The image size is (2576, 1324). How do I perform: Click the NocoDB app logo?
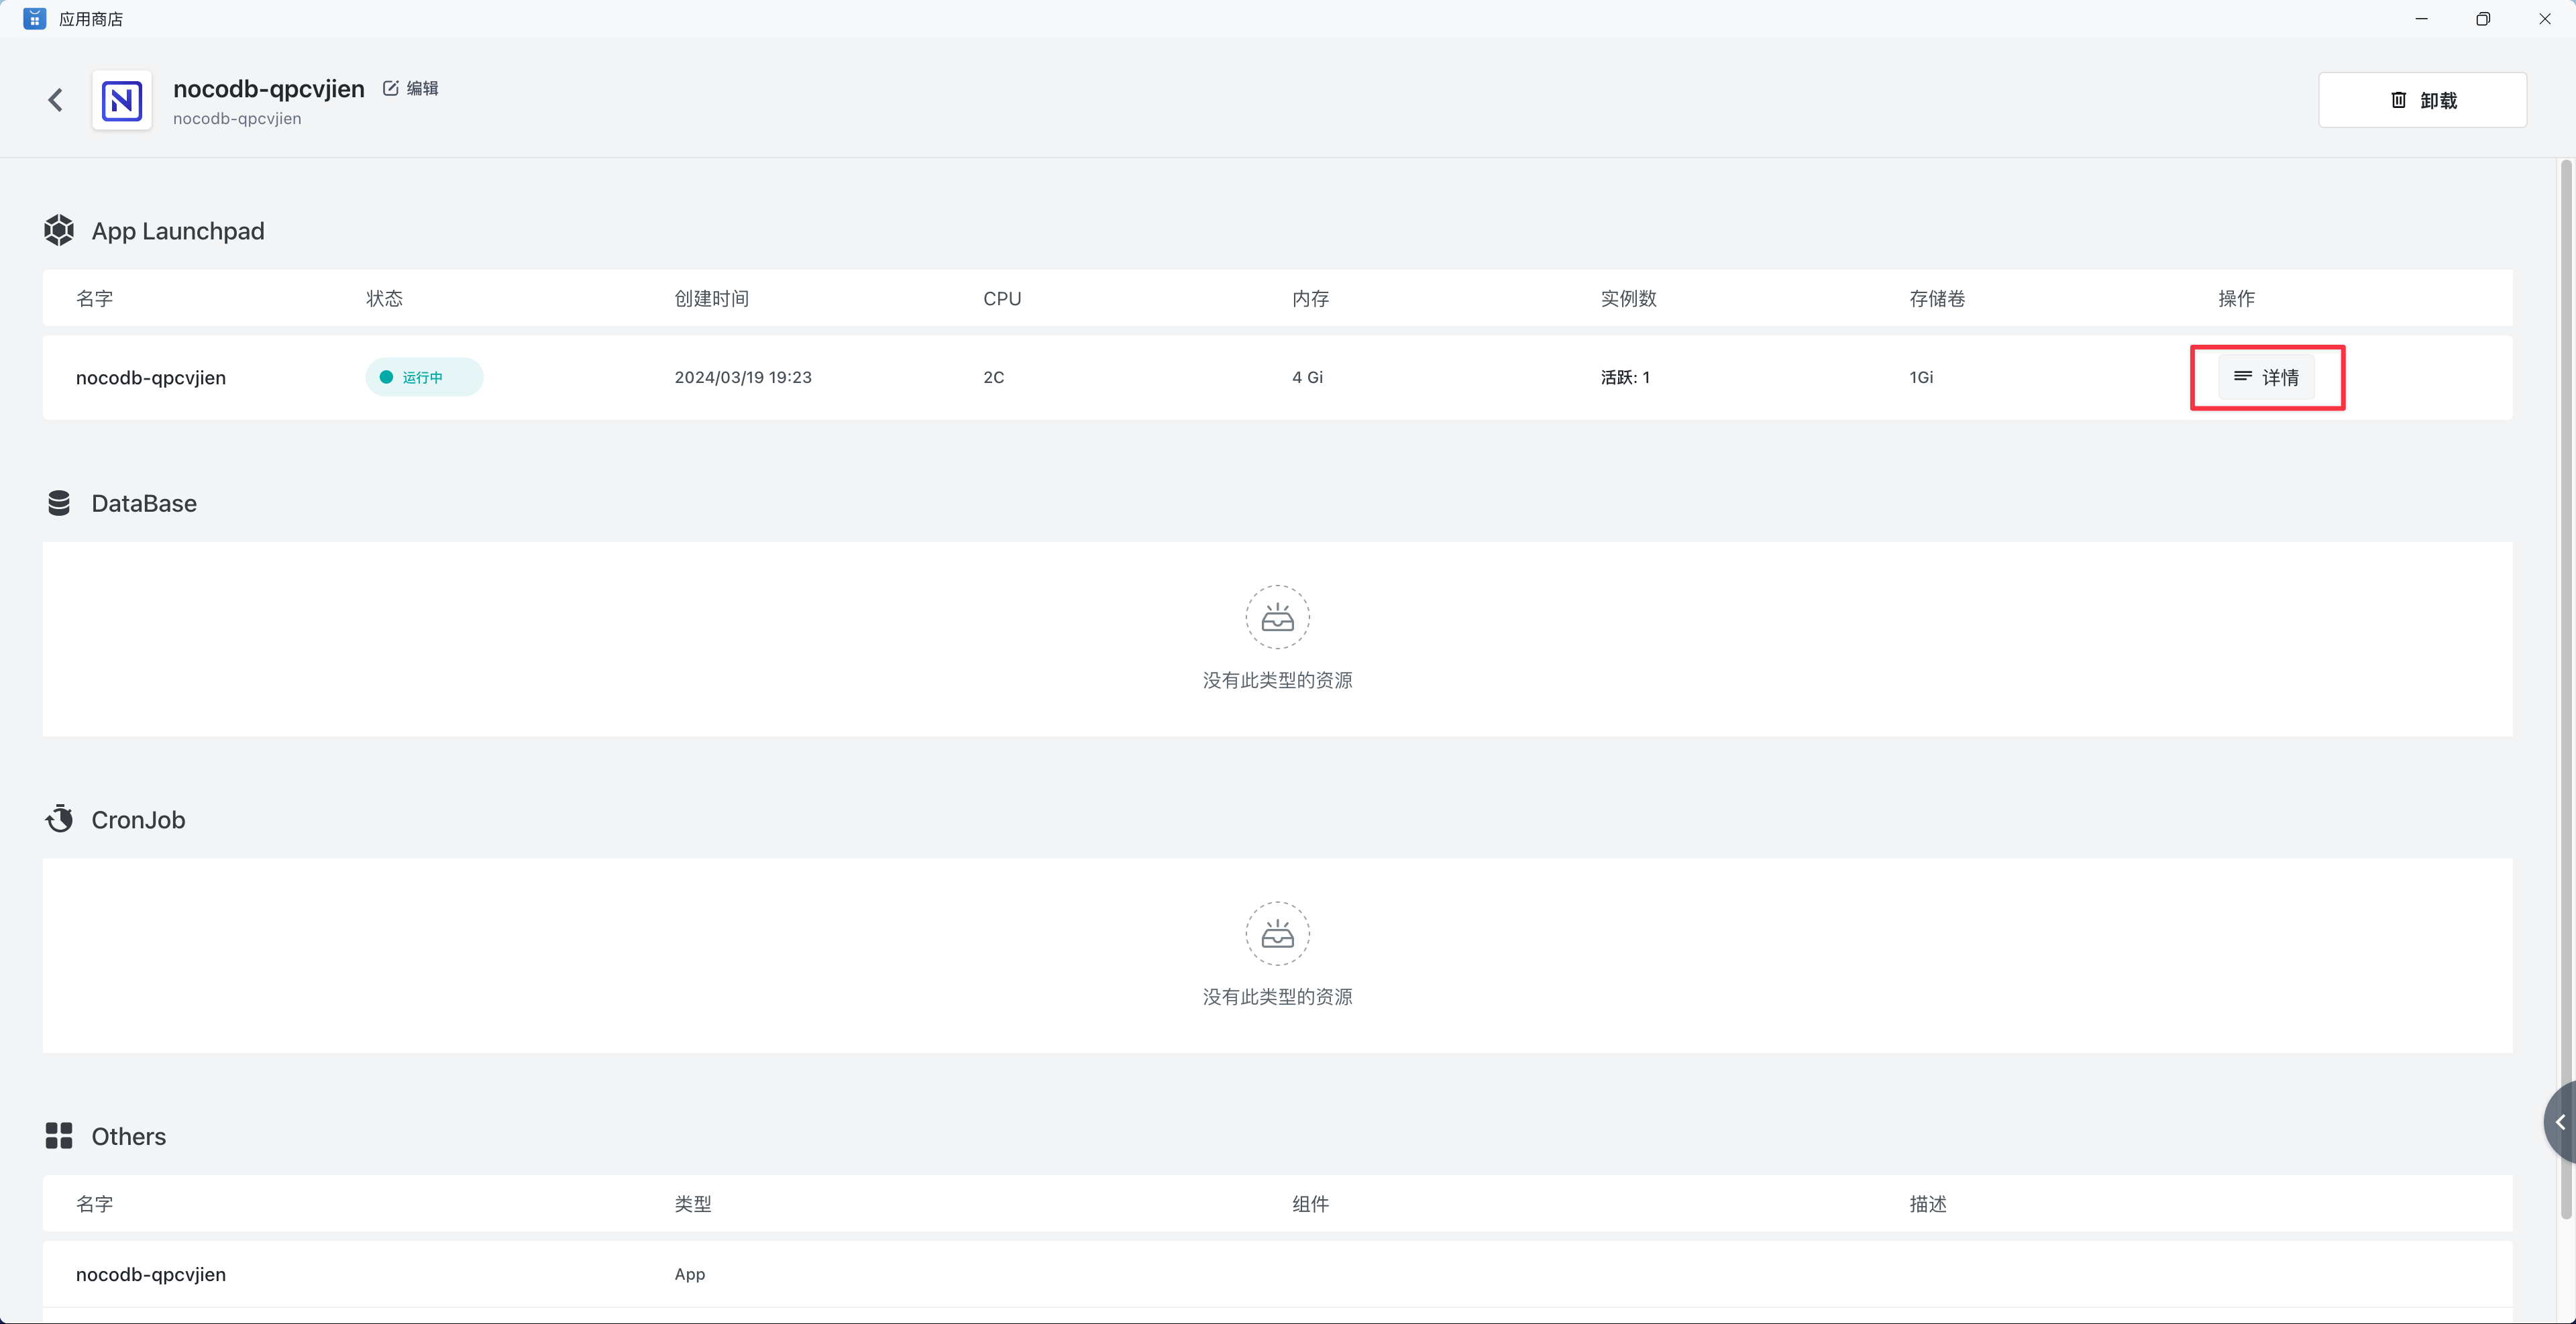pos(122,100)
